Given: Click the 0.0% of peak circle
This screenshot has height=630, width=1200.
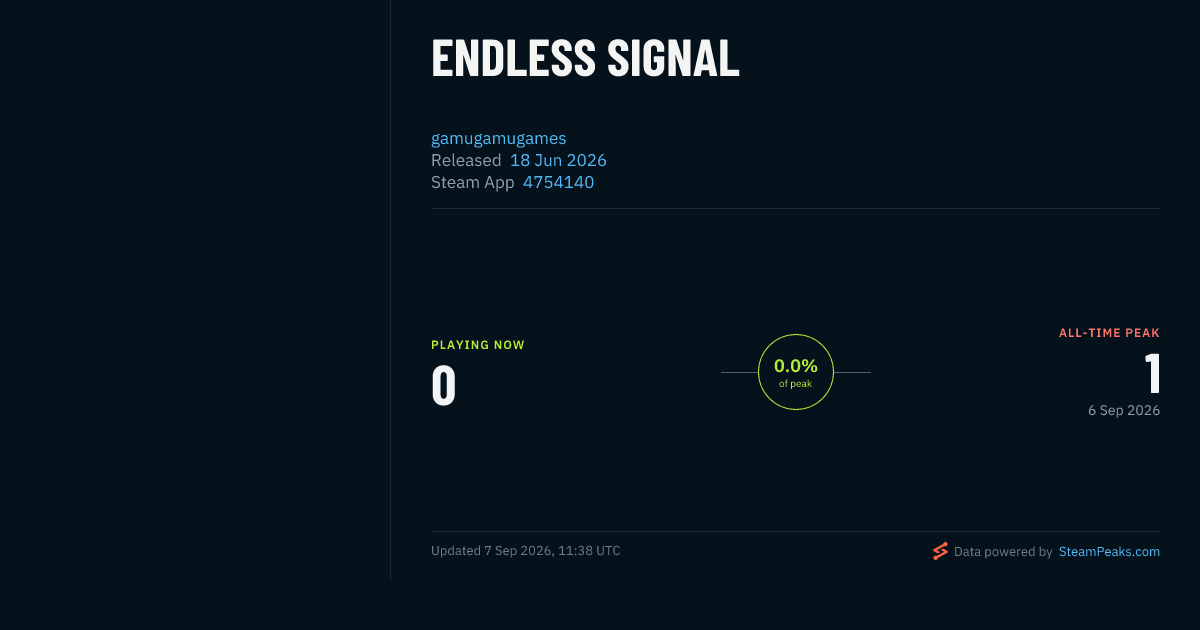Looking at the screenshot, I should pyautogui.click(x=796, y=372).
